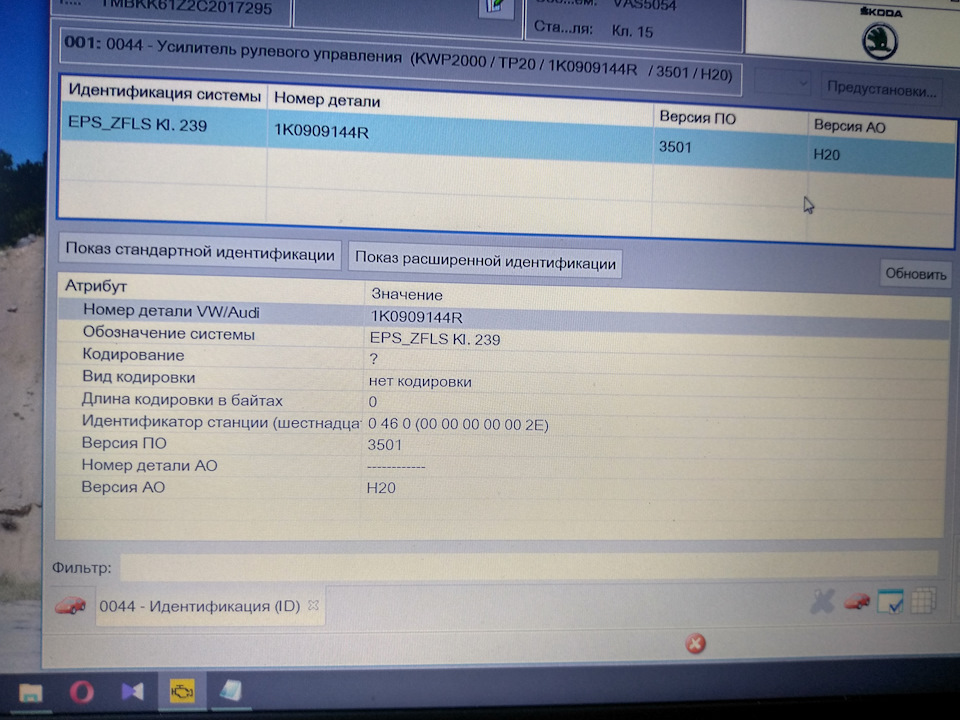Viewport: 960px width, 720px height.
Task: Click the notepad-like taskbar icon
Action: (x=231, y=691)
